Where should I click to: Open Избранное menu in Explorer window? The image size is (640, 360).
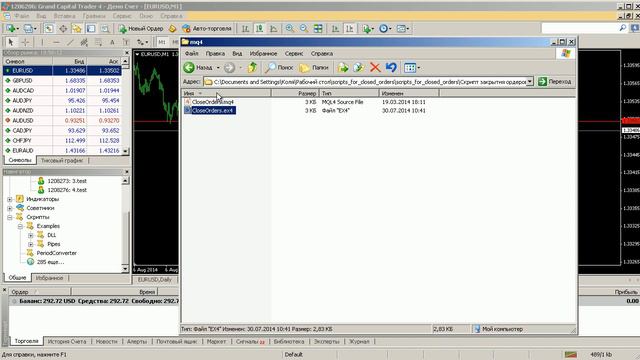pos(263,53)
